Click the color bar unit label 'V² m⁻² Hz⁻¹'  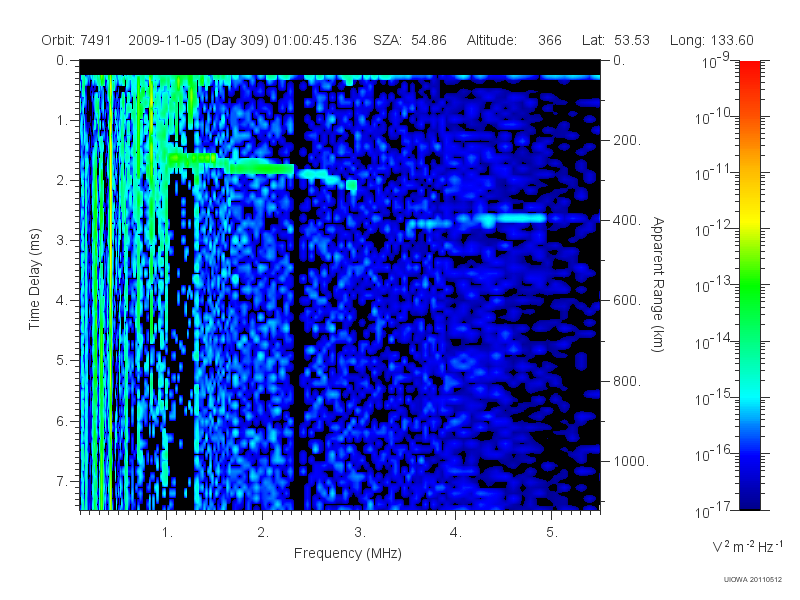pos(747,546)
